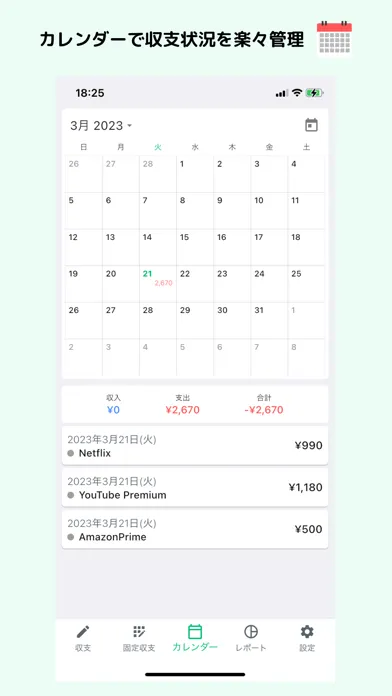Select the カレンダー tab icon

click(x=195, y=632)
